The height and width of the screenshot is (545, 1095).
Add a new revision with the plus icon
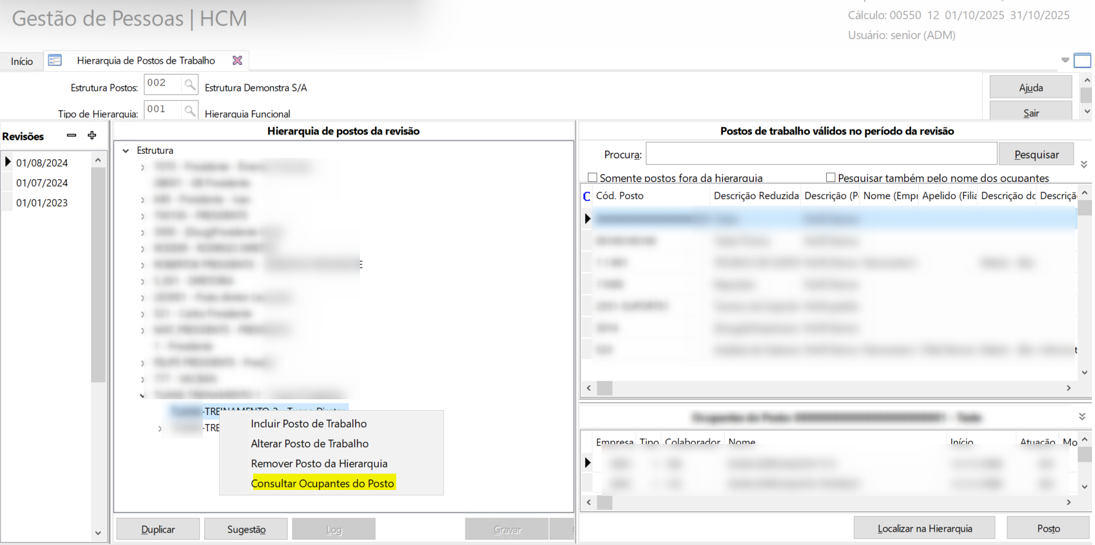pos(92,136)
